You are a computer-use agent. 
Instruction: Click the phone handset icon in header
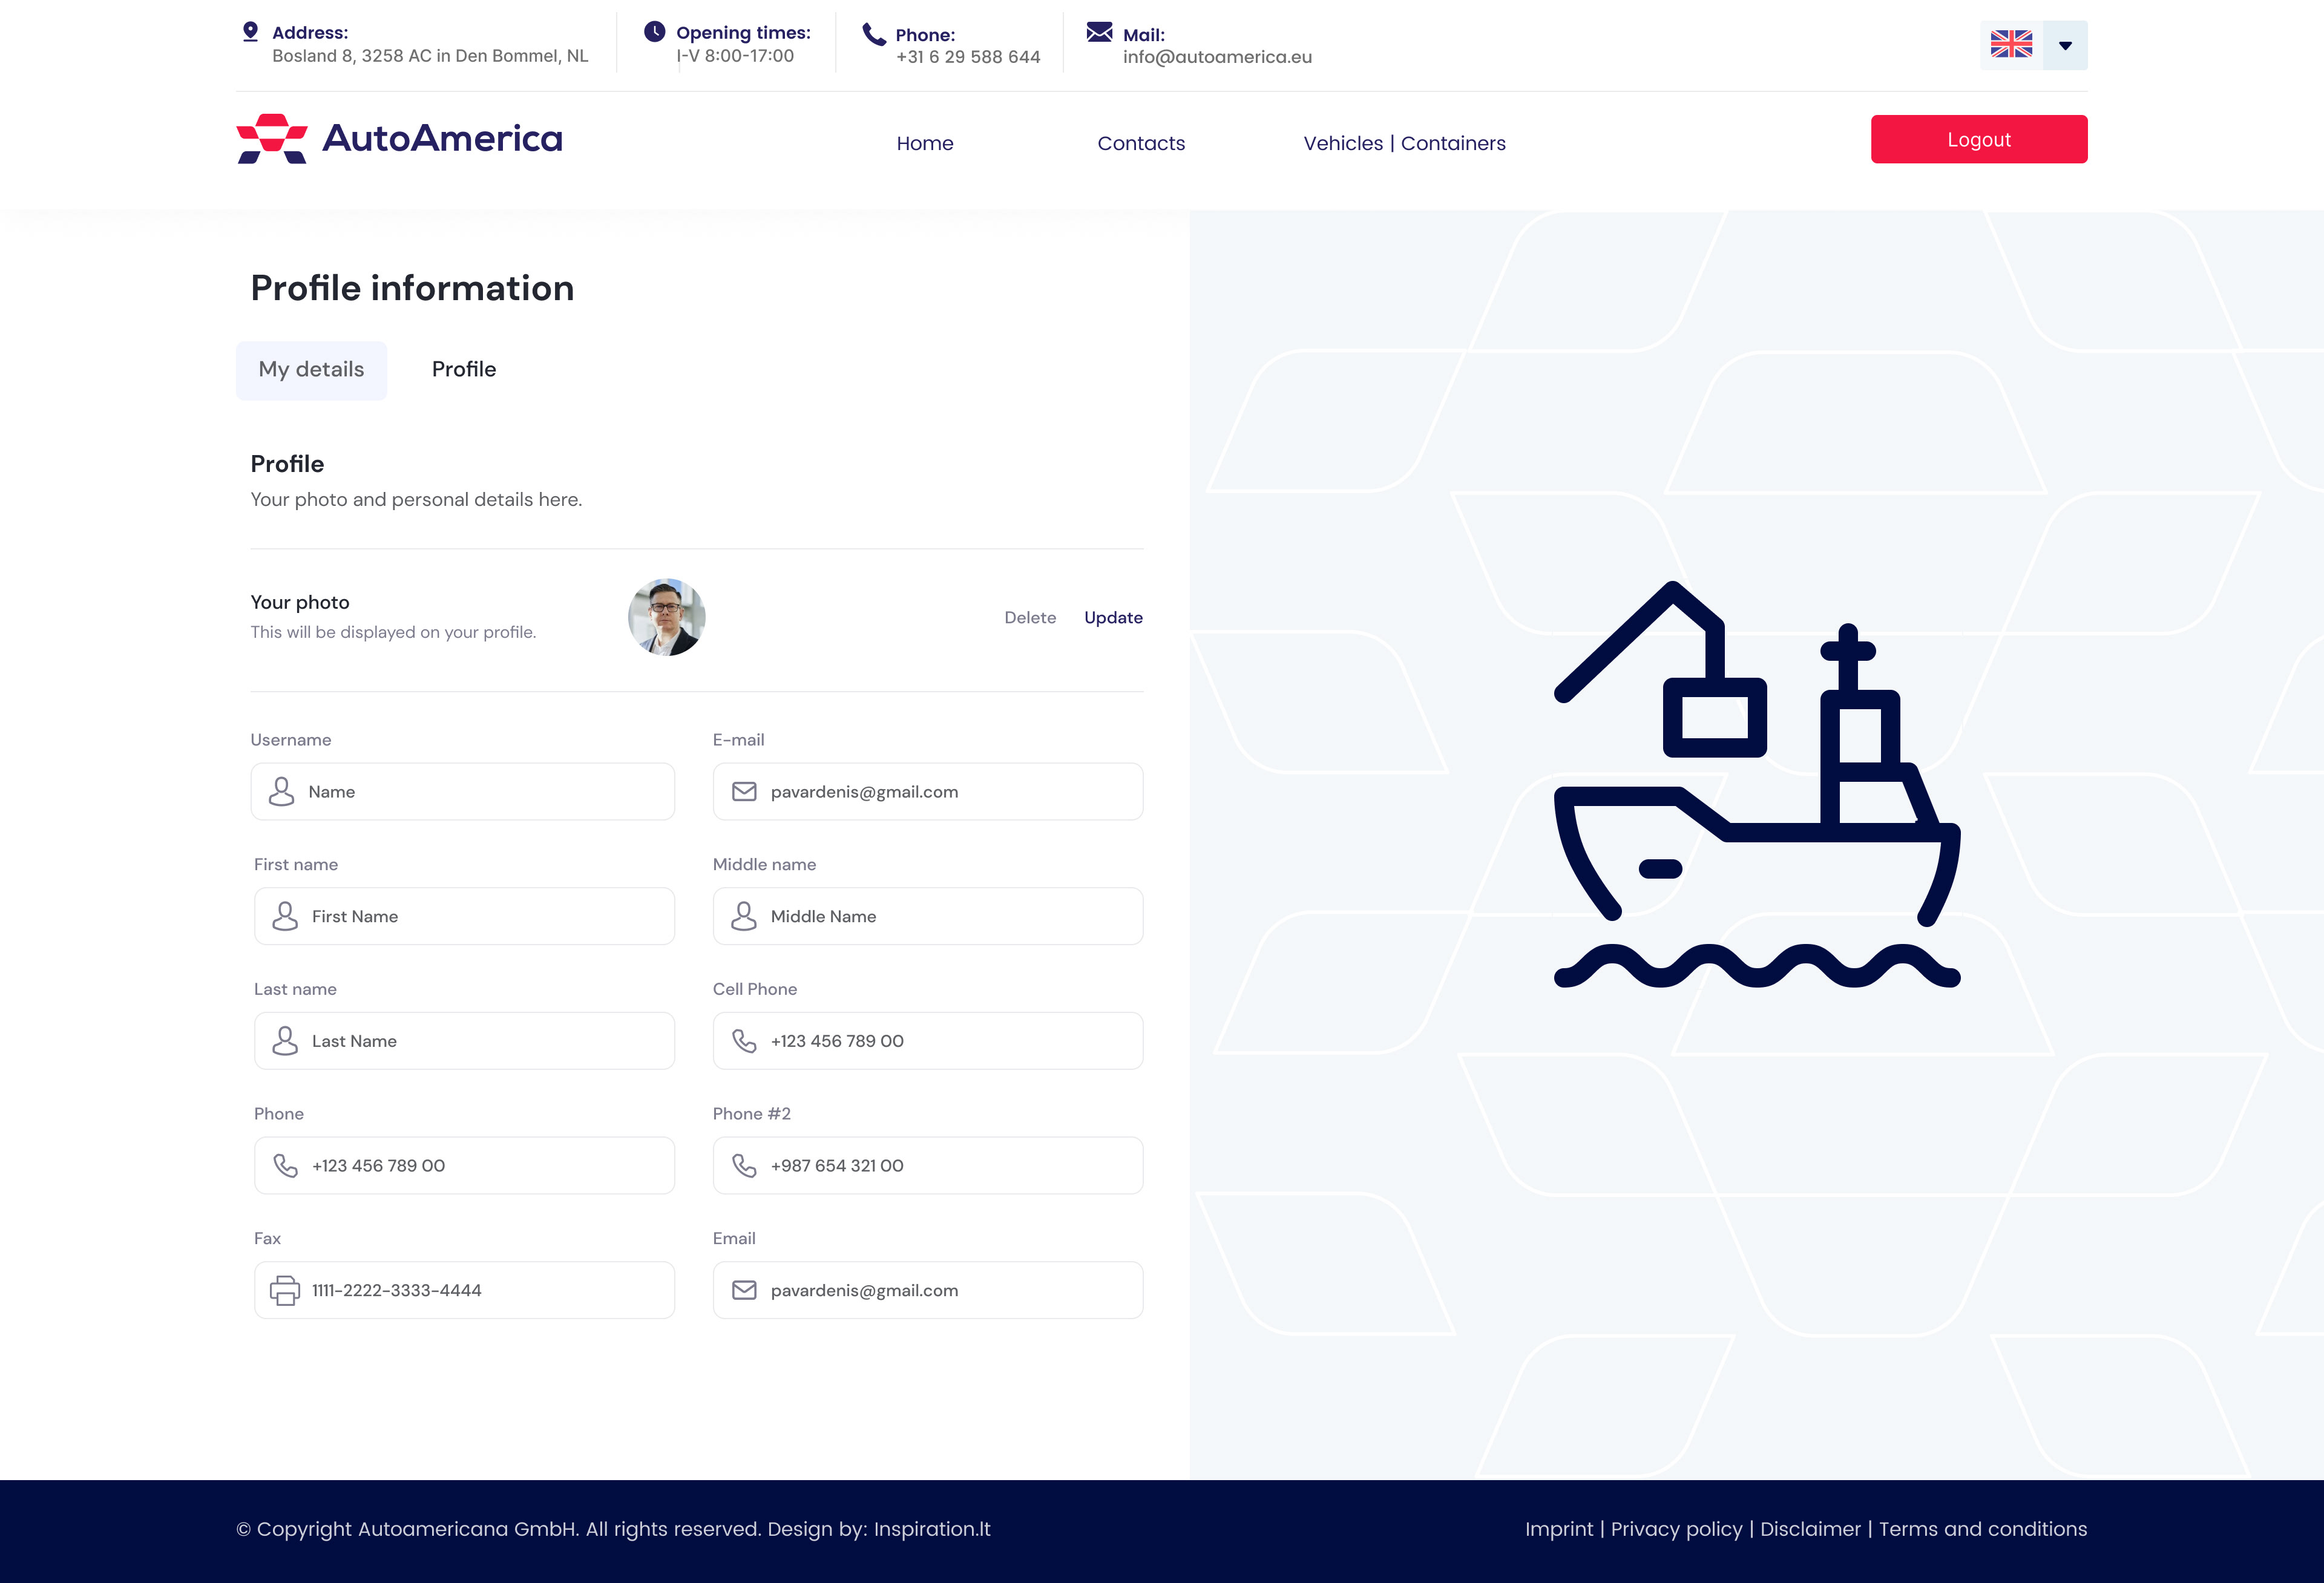click(874, 35)
